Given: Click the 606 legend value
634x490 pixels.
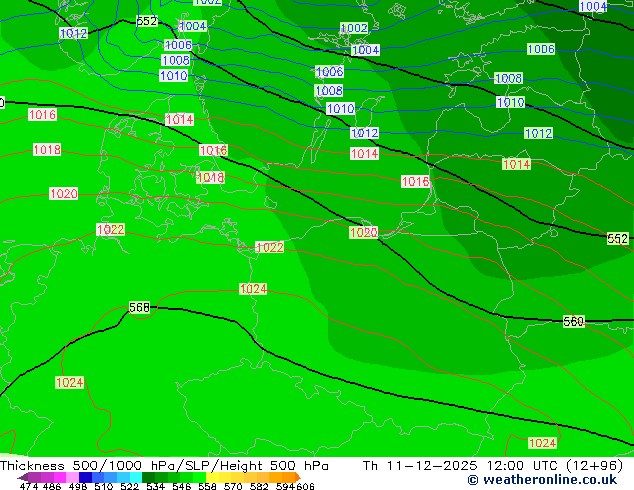Looking at the screenshot, I should click(x=304, y=486).
